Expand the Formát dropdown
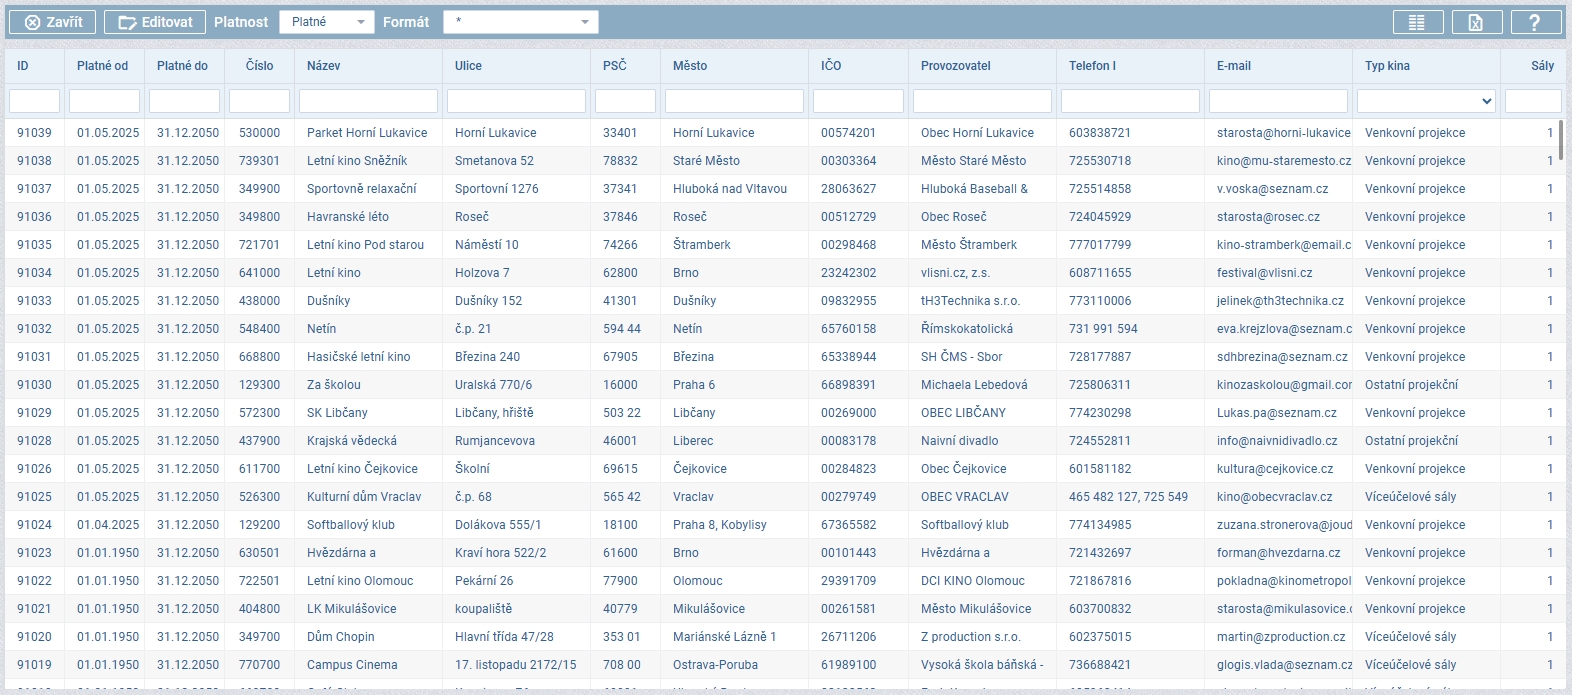Screen dimensions: 1572x695 [x=520, y=22]
